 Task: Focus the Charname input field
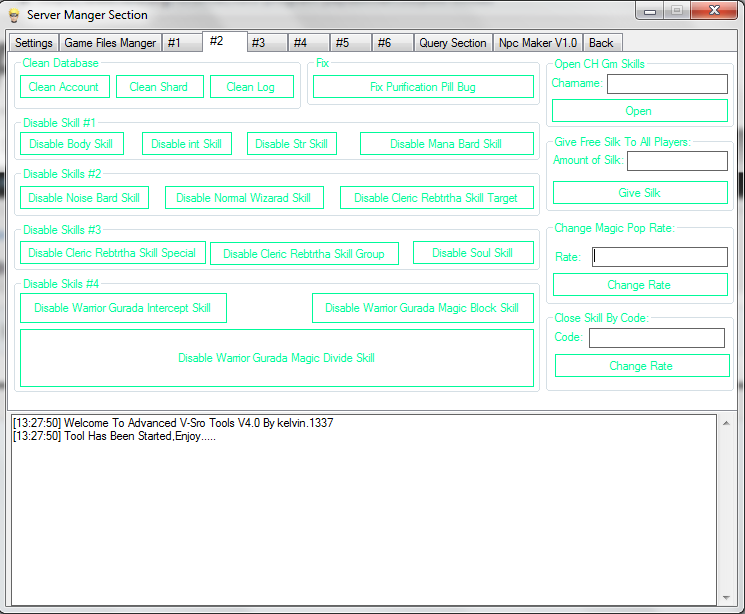(x=667, y=84)
